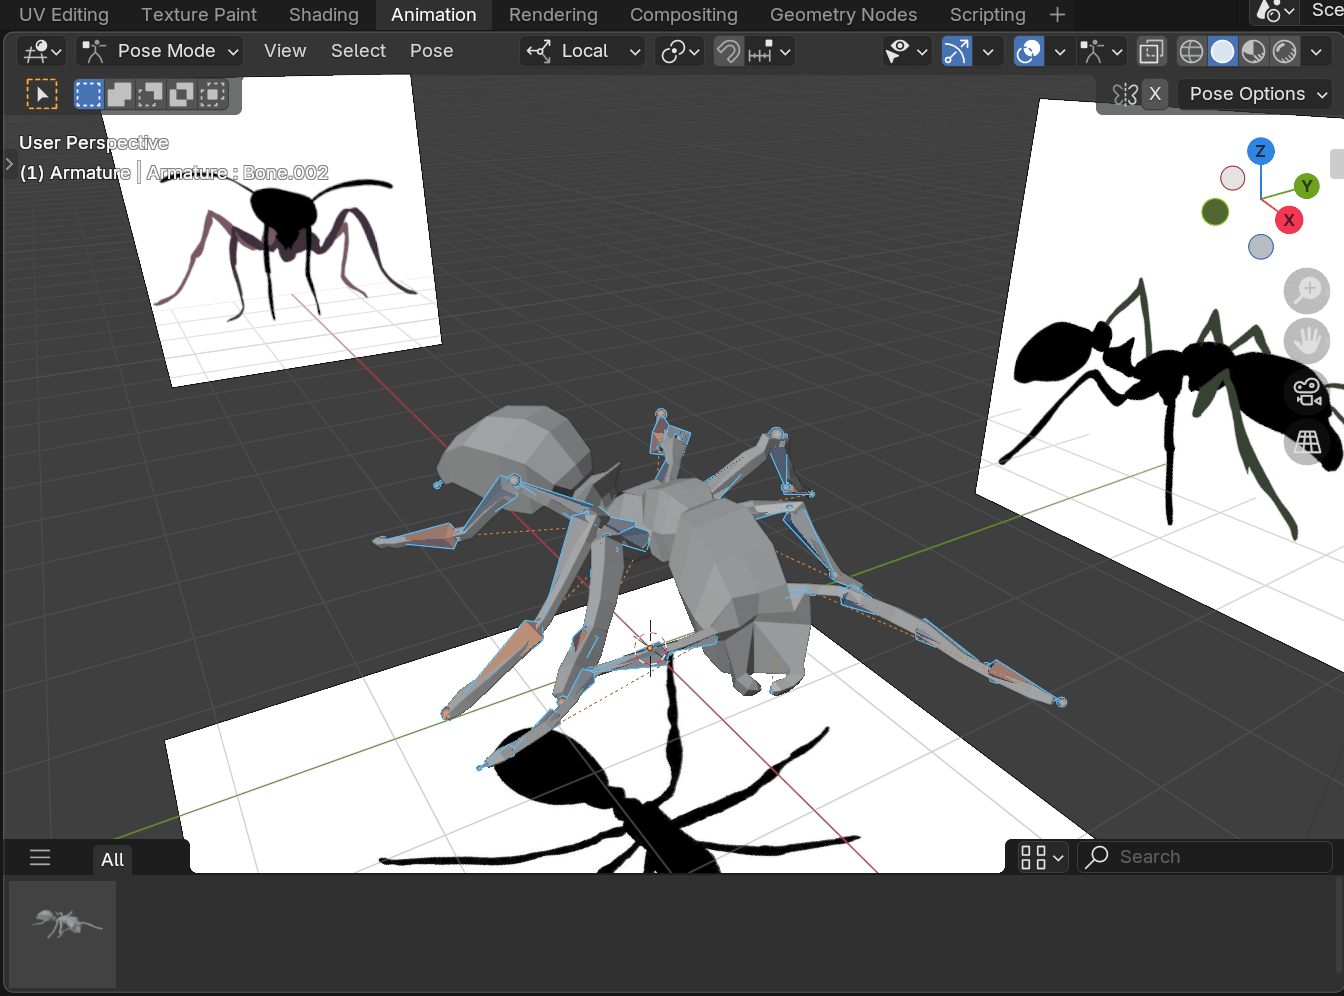The image size is (1344, 996).
Task: Click the zoom magnifier gizmo in the viewport
Action: pos(1307,291)
